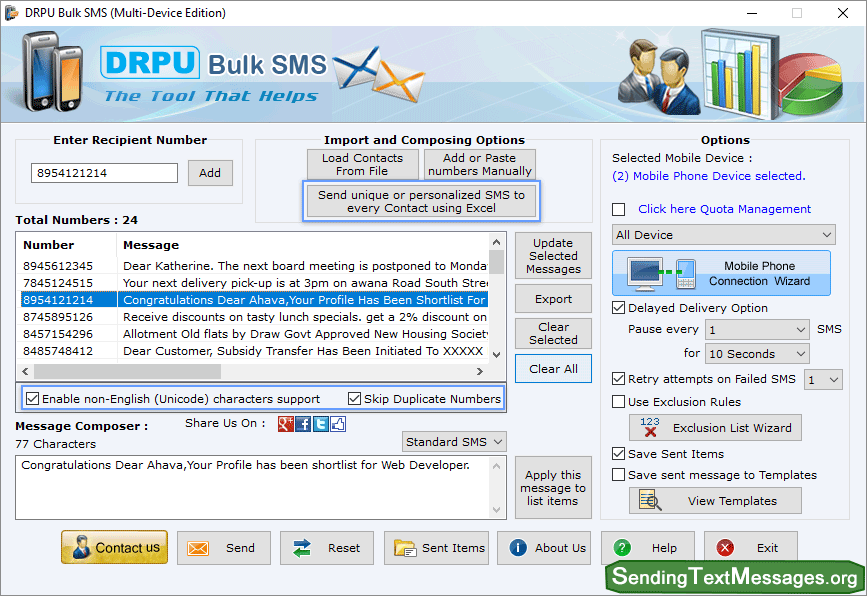Click the Export button
Image resolution: width=867 pixels, height=596 pixels.
pyautogui.click(x=553, y=299)
